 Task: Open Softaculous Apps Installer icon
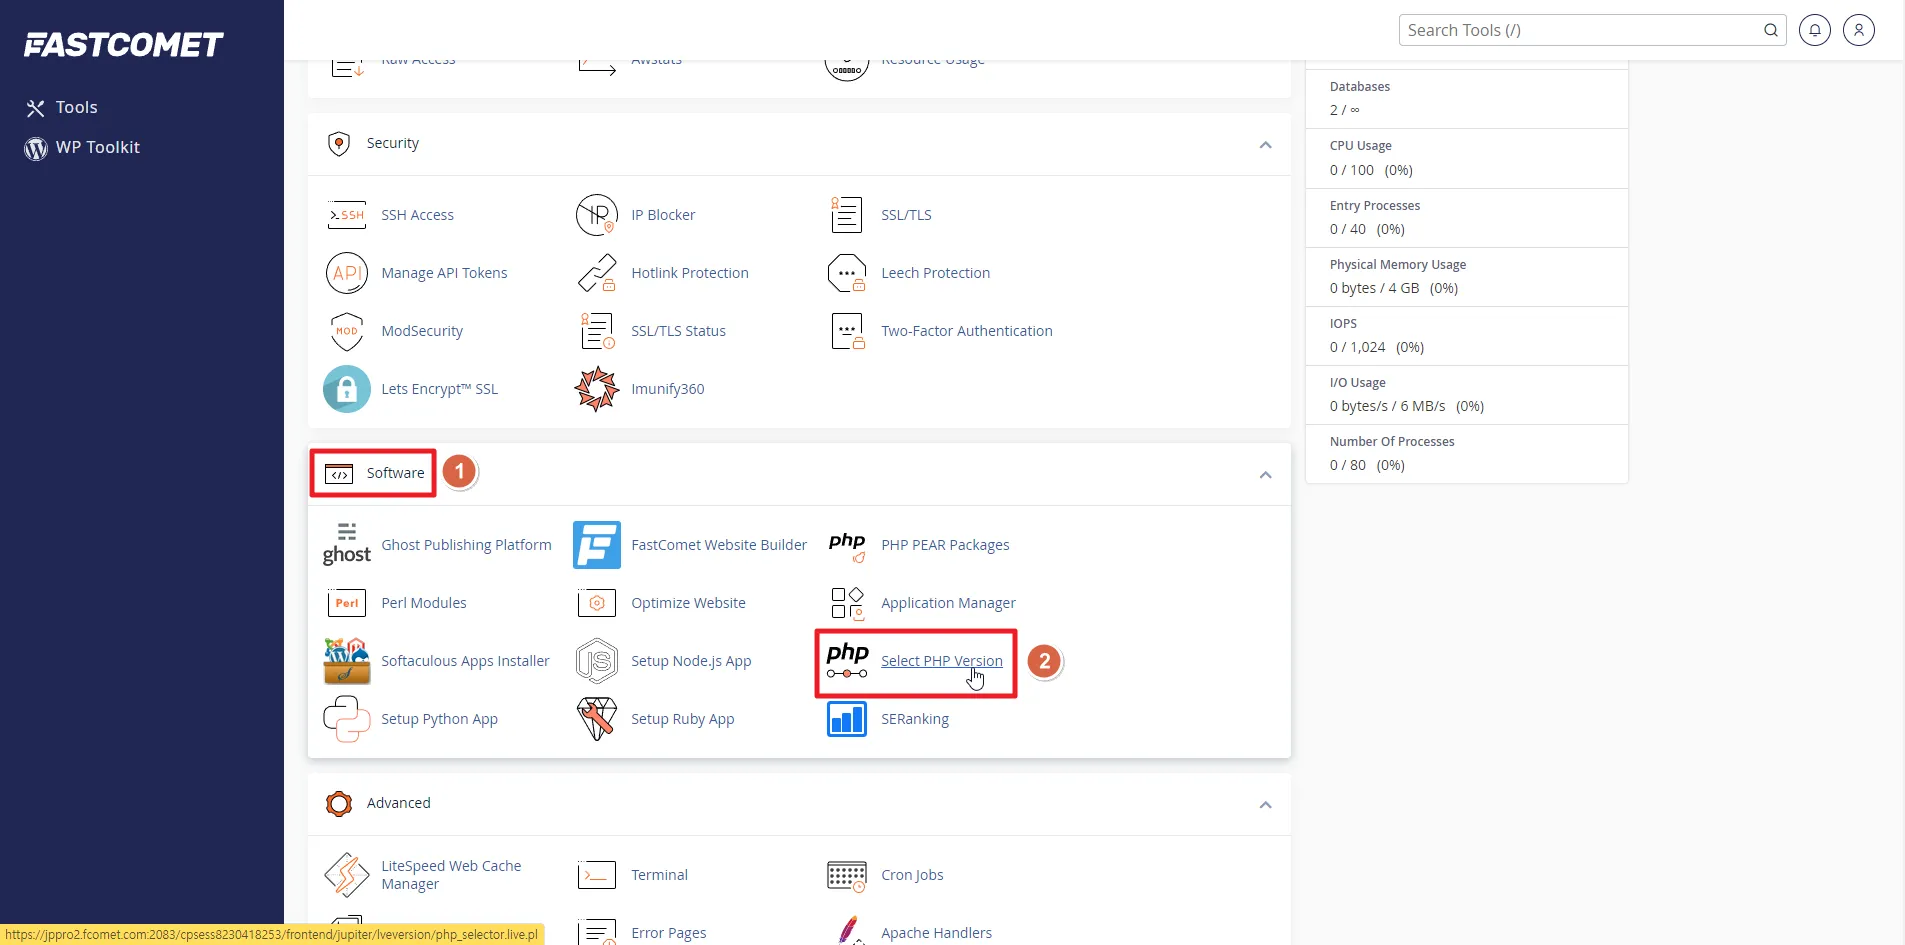(x=347, y=661)
